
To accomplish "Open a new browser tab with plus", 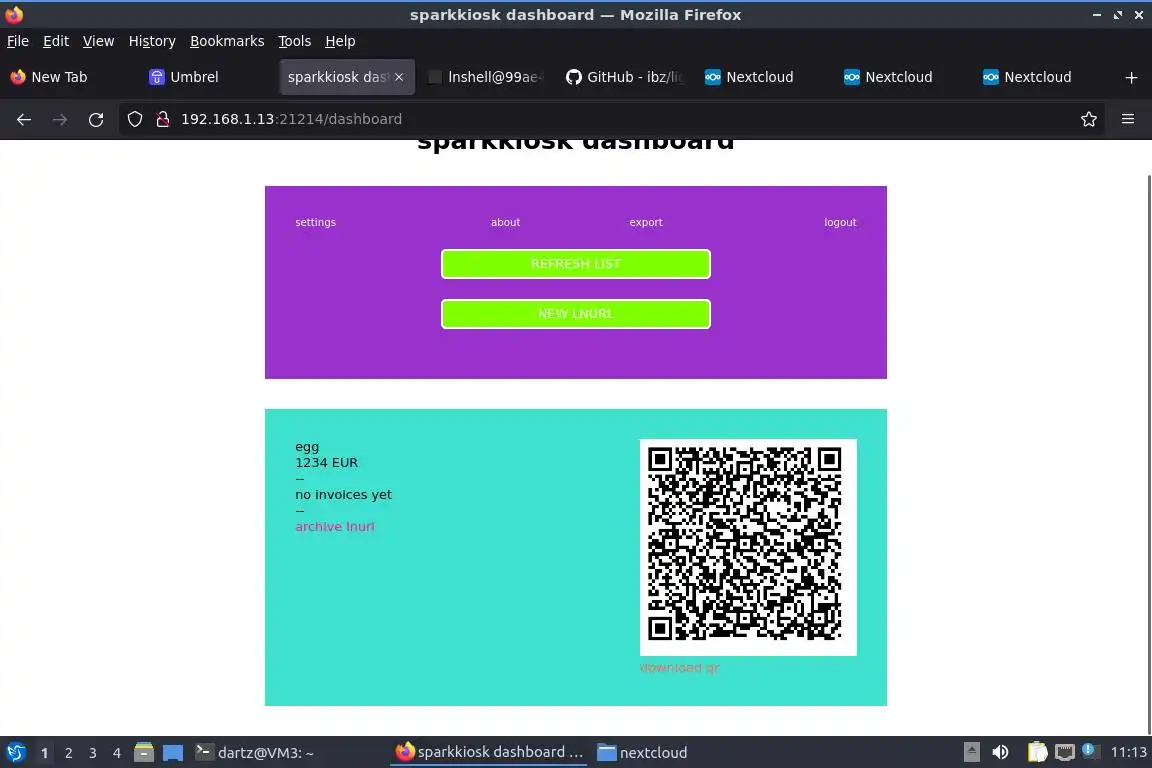I will [x=1131, y=77].
